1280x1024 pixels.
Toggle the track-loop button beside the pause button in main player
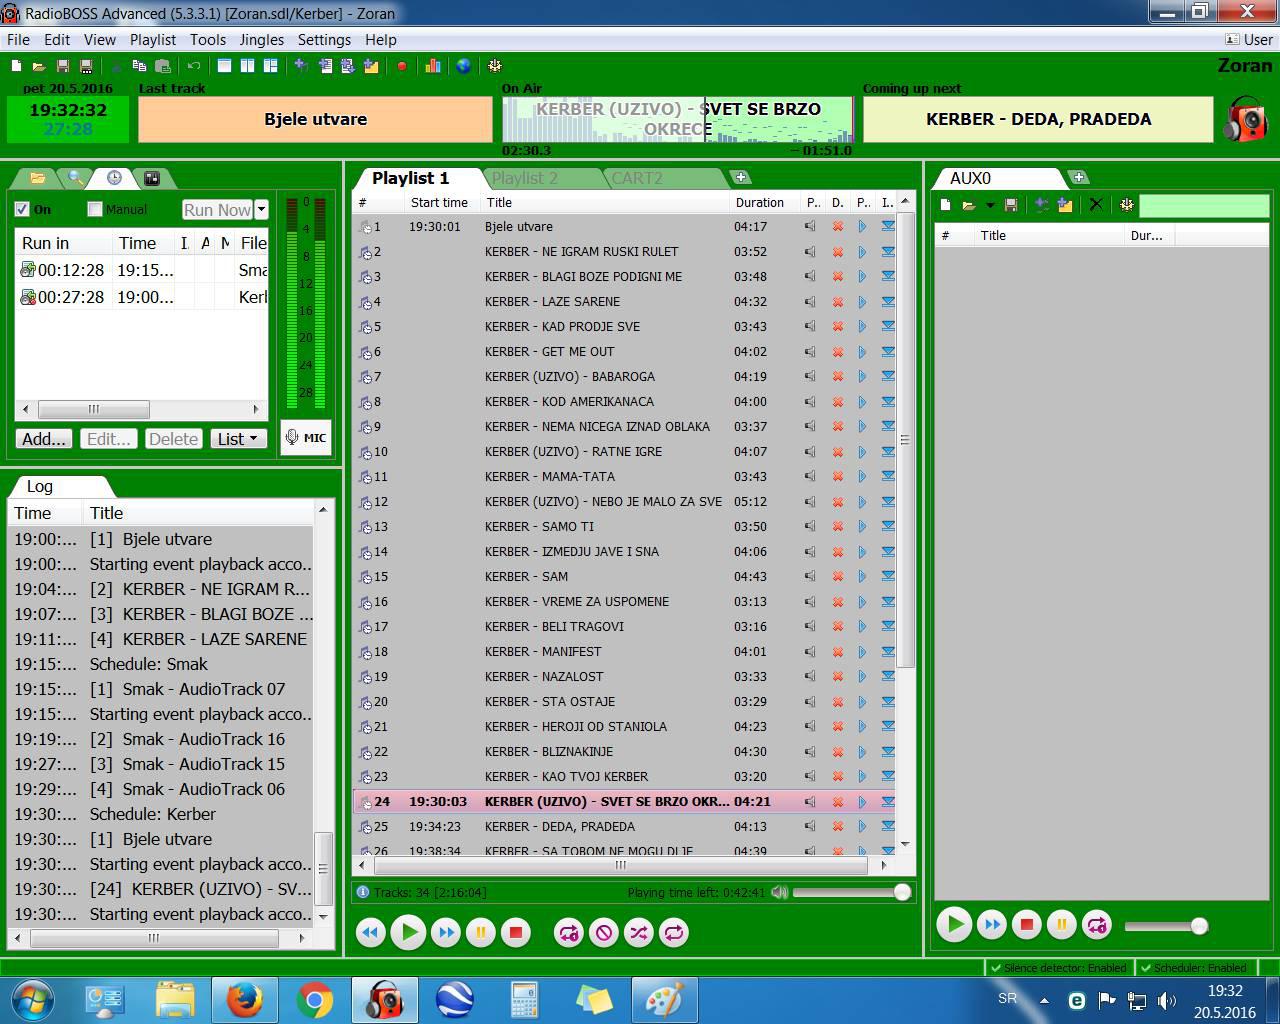coord(569,932)
